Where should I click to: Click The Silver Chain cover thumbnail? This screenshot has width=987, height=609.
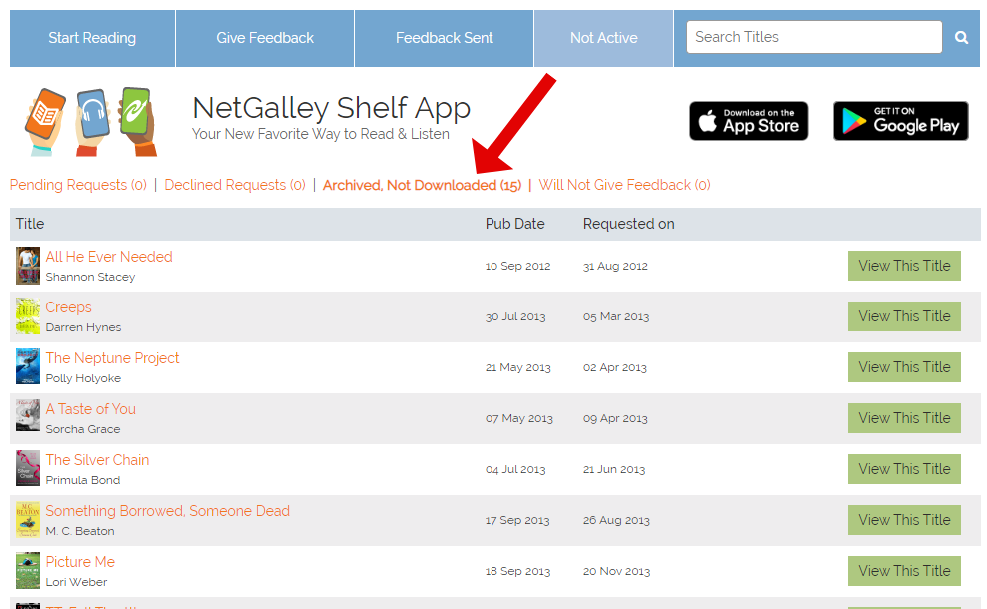pyautogui.click(x=28, y=469)
